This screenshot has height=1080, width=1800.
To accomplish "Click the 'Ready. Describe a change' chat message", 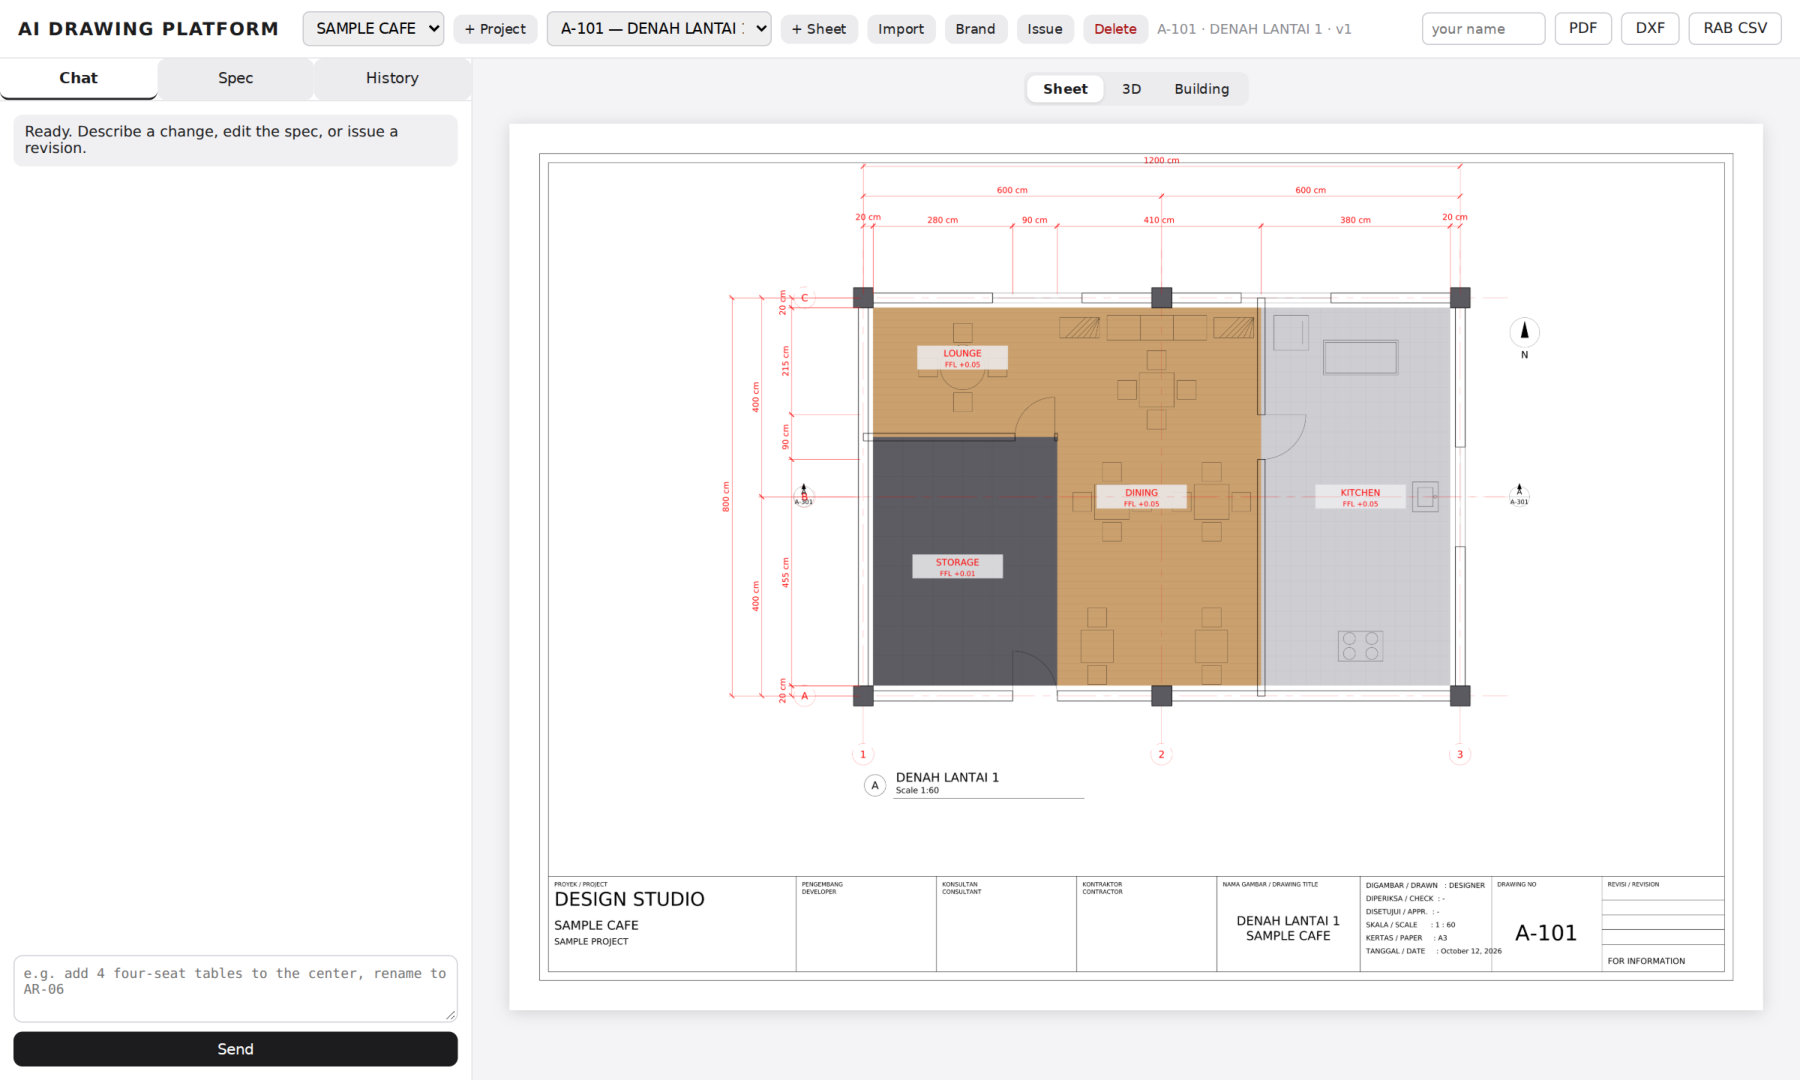I will click(x=235, y=140).
